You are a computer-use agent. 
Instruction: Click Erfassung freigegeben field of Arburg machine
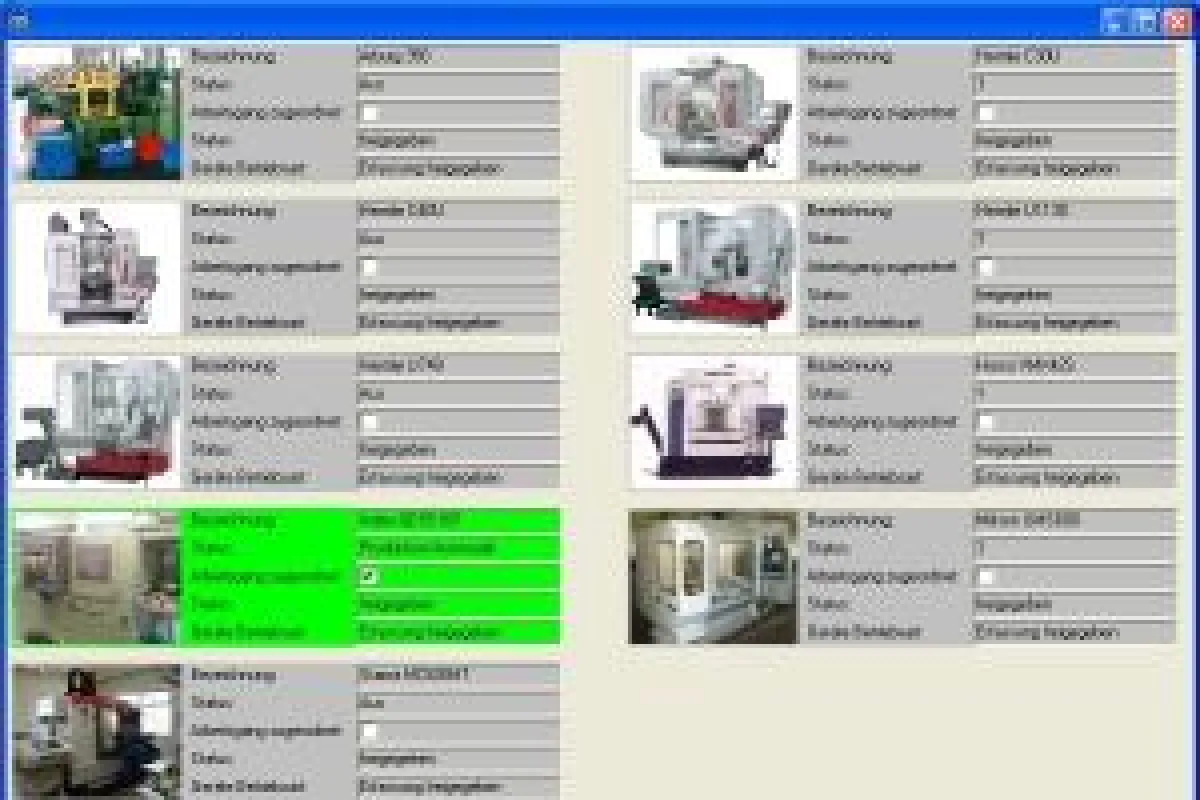457,169
